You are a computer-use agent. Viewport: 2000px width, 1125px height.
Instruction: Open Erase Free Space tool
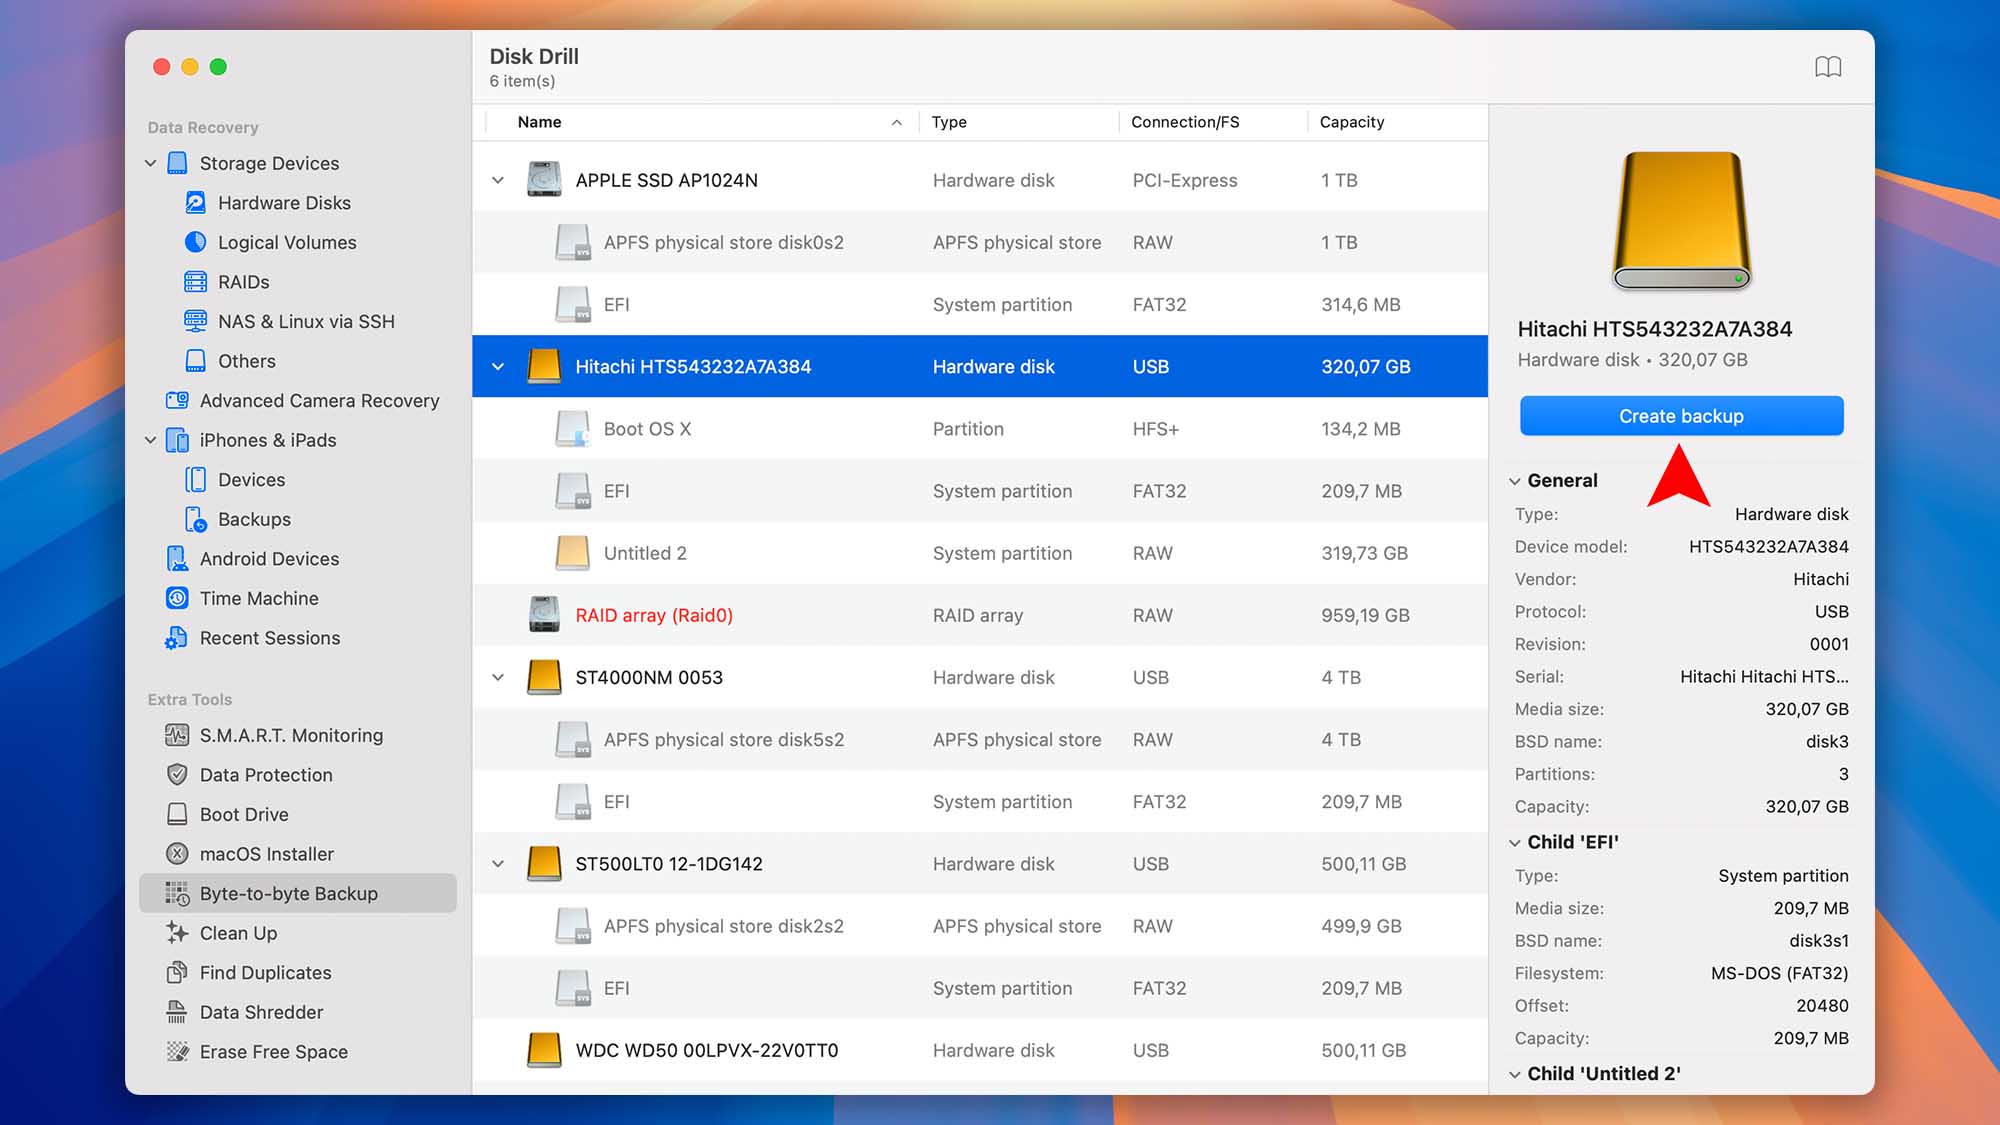coord(273,1051)
